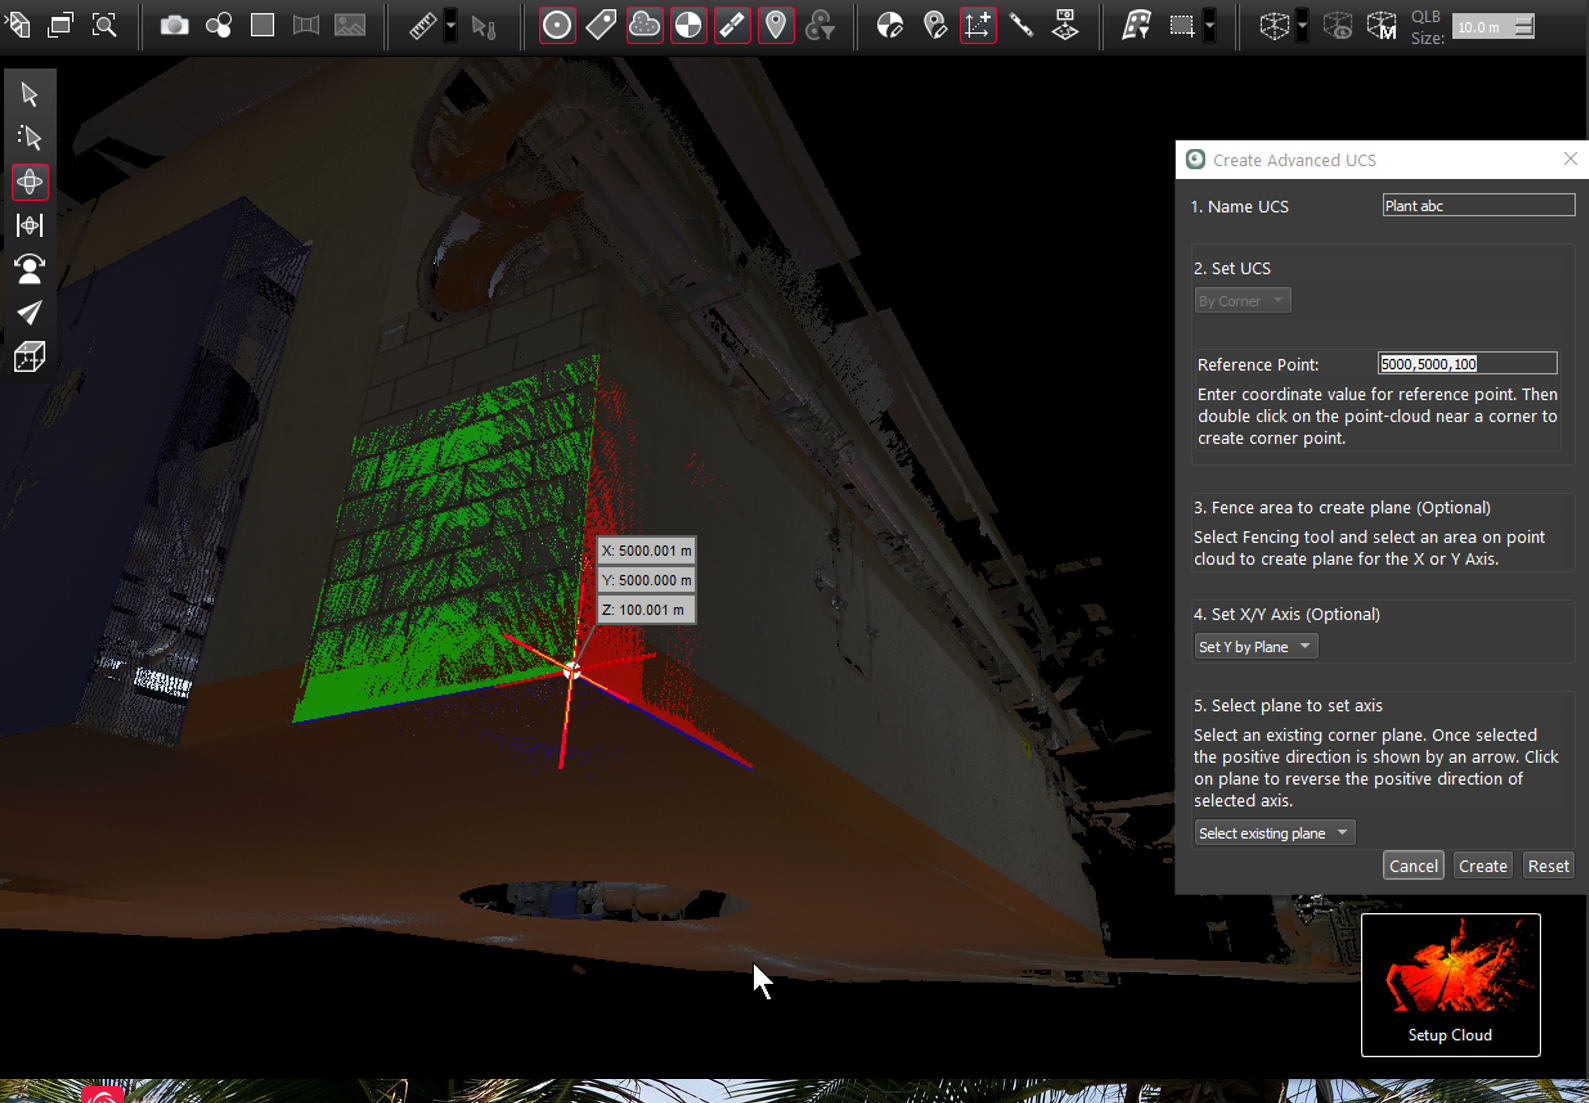This screenshot has height=1103, width=1589.
Task: Open the By Corner dropdown
Action: (x=1241, y=301)
